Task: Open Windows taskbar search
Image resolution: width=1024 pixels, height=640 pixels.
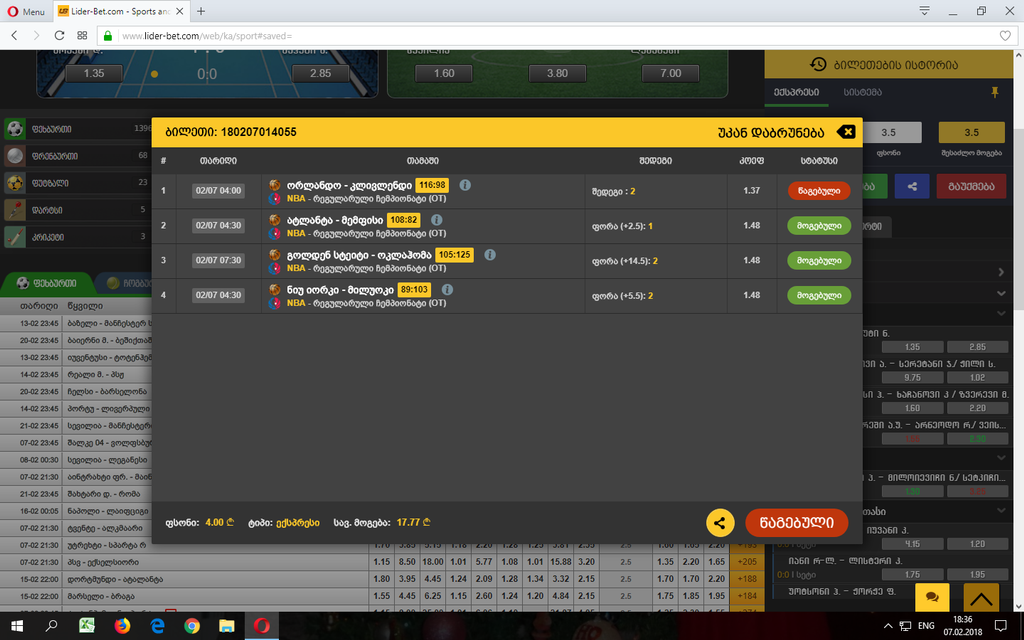Action: point(52,626)
